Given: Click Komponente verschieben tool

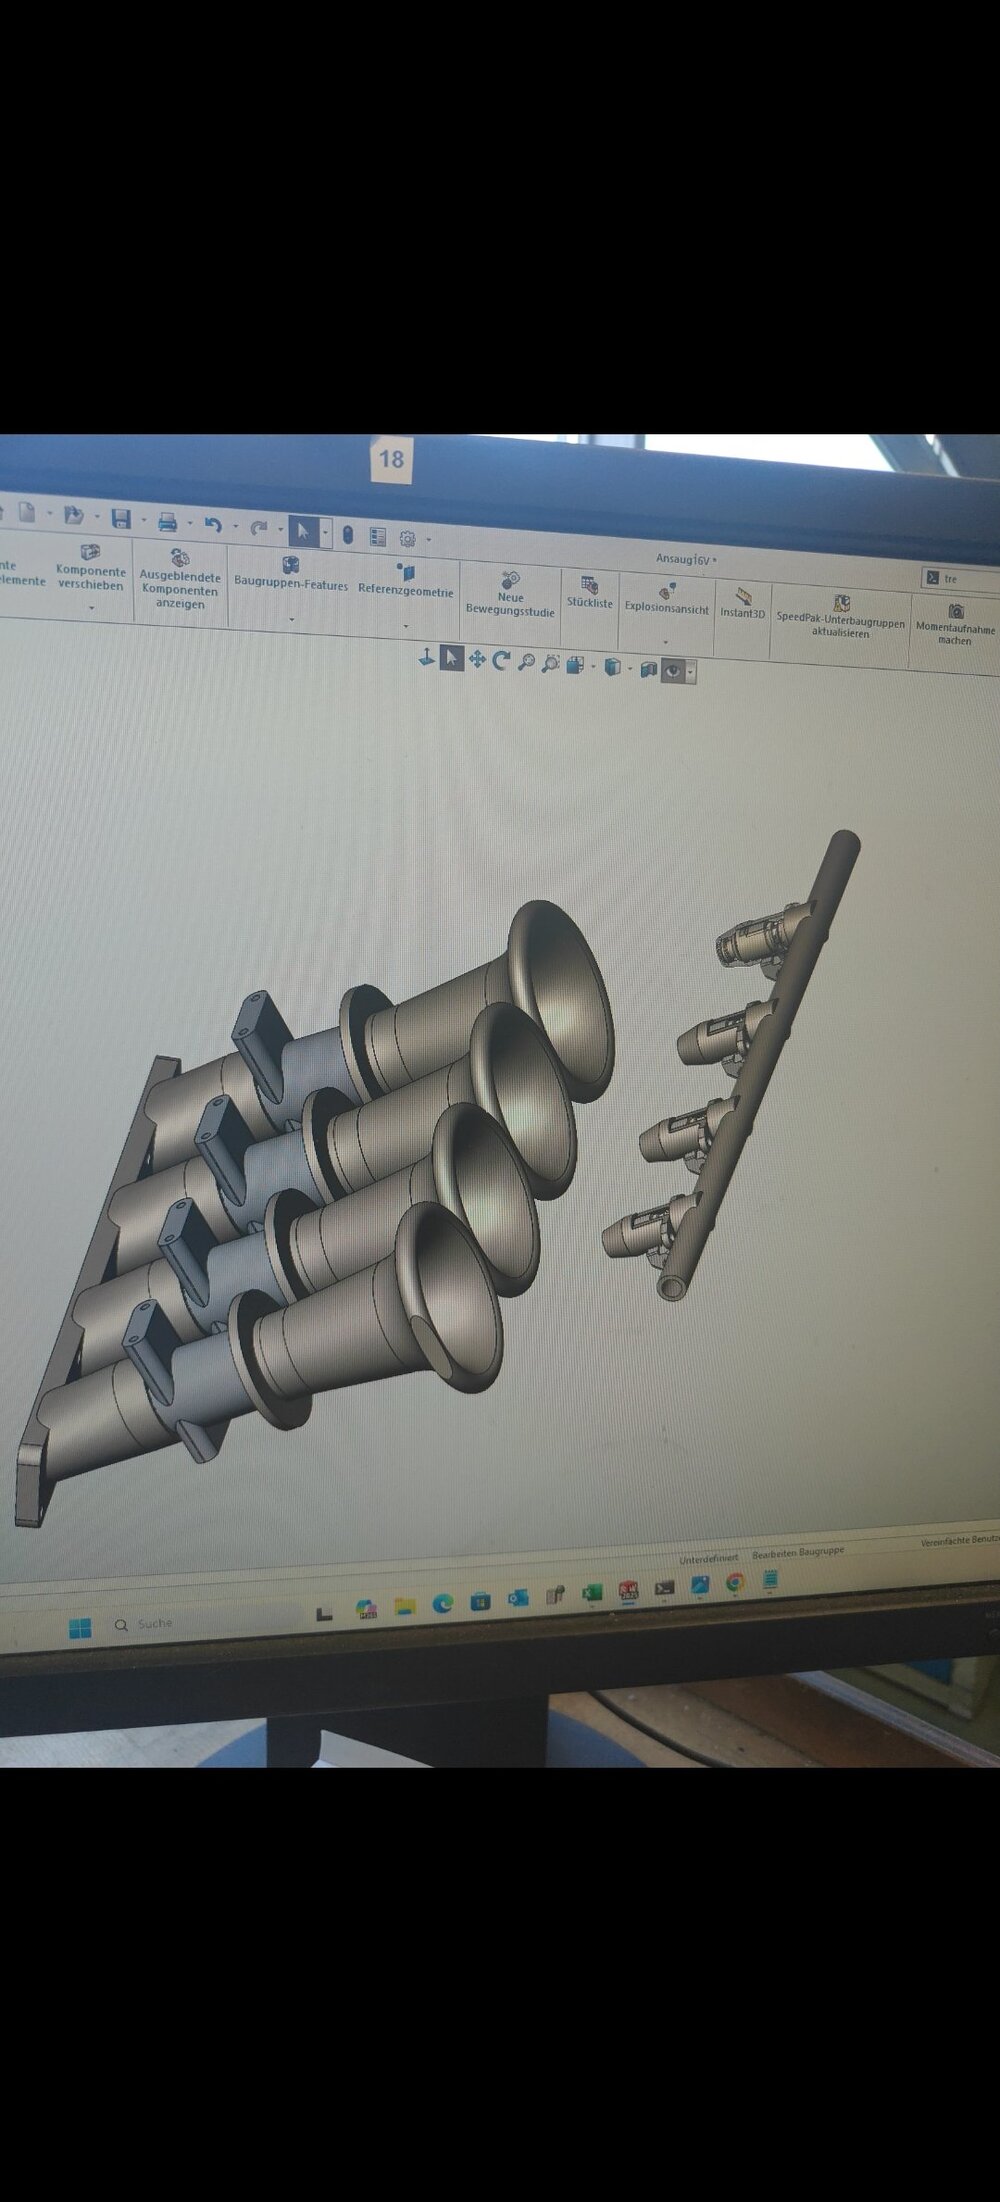Looking at the screenshot, I should pyautogui.click(x=90, y=567).
